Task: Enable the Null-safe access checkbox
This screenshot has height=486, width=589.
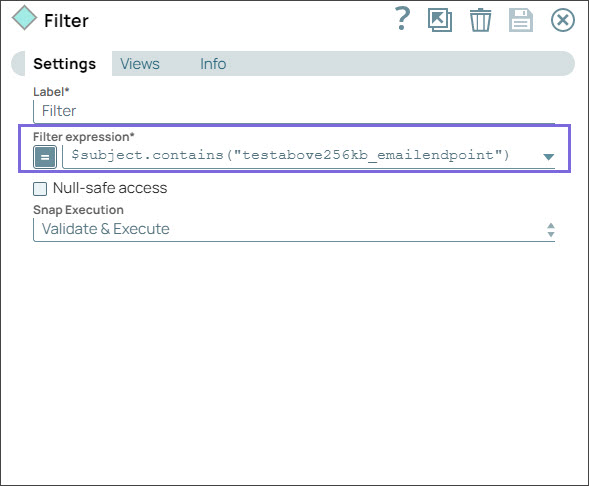Action: [40, 189]
